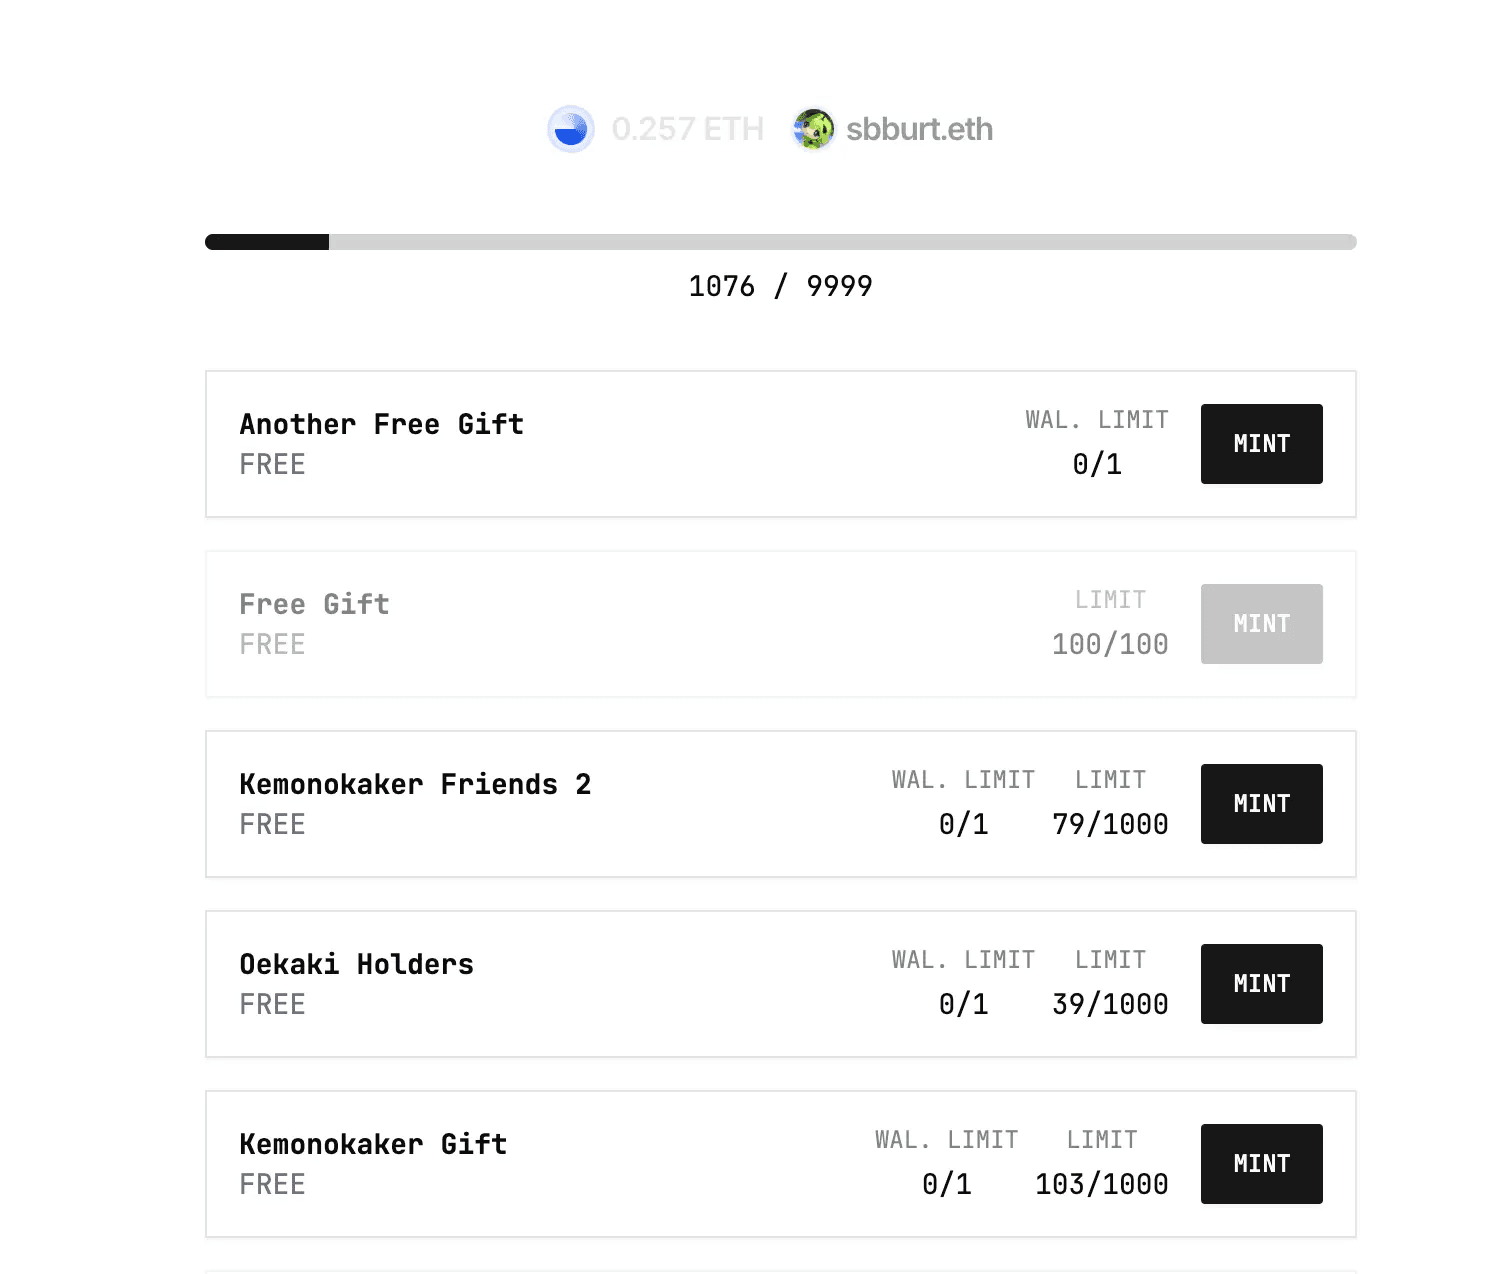Click the Kemonokaker Friends 2 title
Image resolution: width=1500 pixels, height=1274 pixels.
pyautogui.click(x=415, y=784)
